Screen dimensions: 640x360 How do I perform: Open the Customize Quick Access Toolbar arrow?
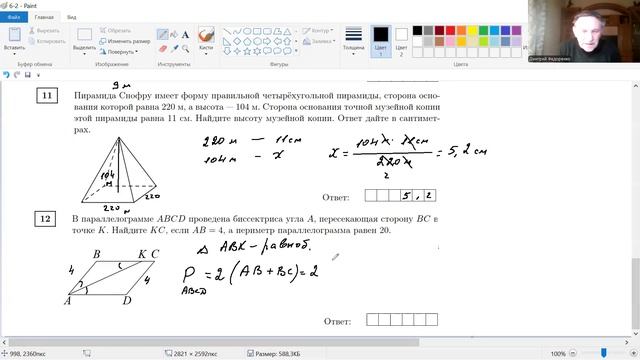point(38,75)
